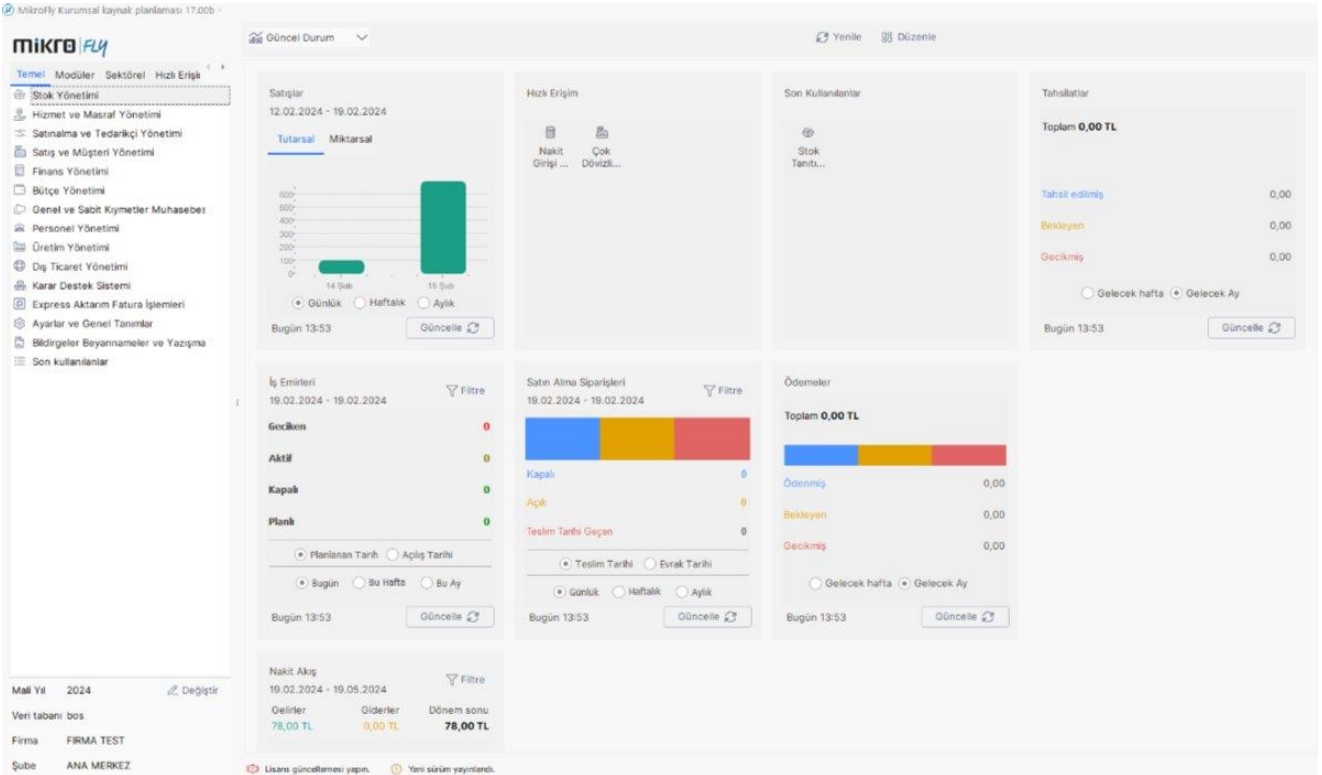Image resolution: width=1322 pixels, height=775 pixels.
Task: Click the MikroFly logo
Action: point(60,48)
